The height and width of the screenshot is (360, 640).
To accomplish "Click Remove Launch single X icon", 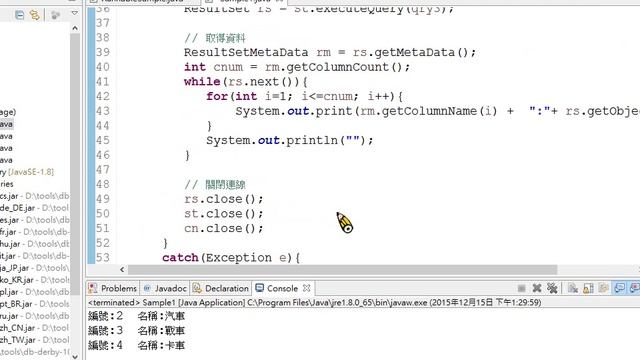I will [x=537, y=288].
